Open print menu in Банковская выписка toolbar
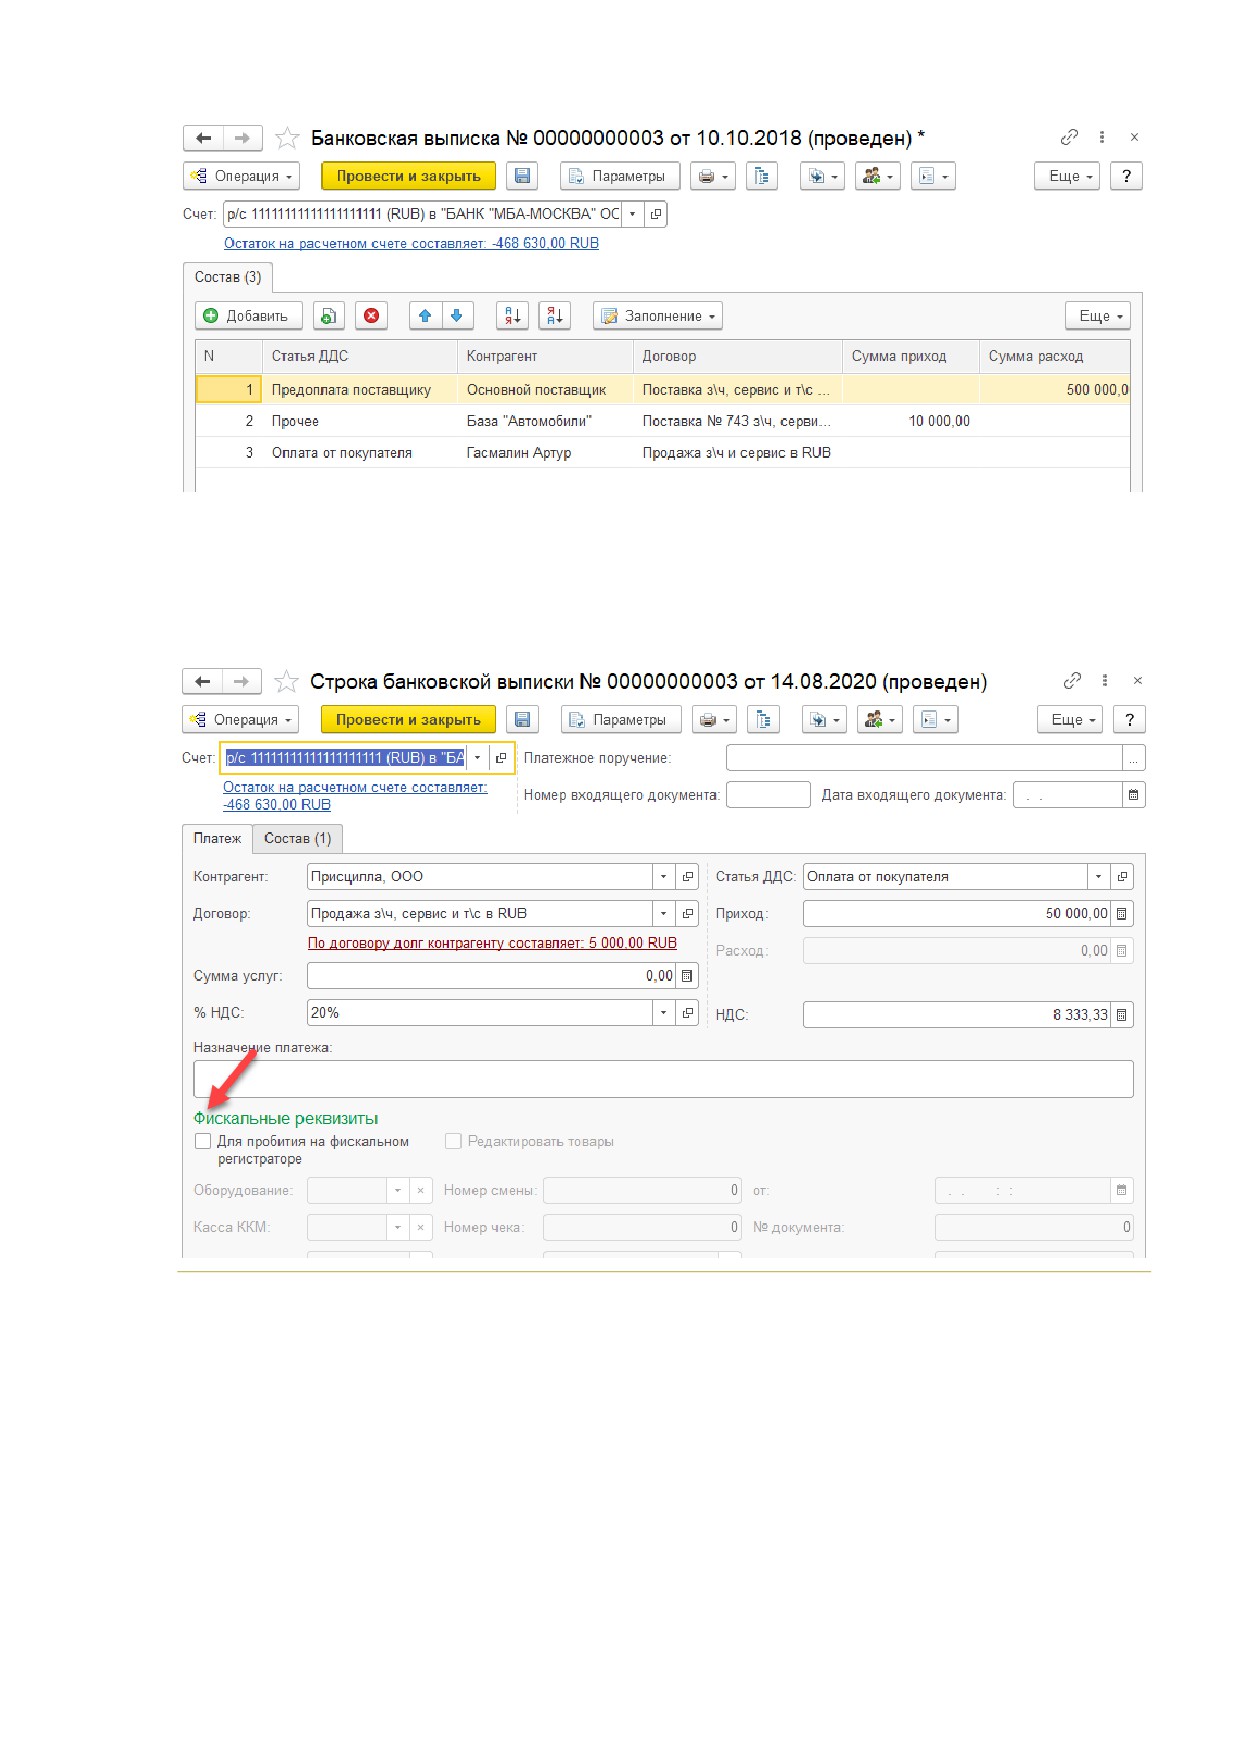Image resolution: width=1239 pixels, height=1752 pixels. click(714, 176)
